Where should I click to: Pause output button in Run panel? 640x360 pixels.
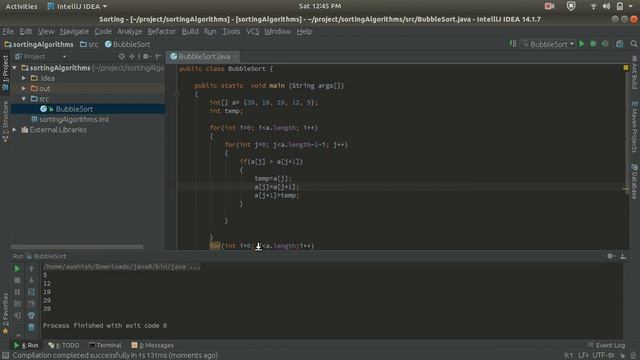(x=17, y=292)
